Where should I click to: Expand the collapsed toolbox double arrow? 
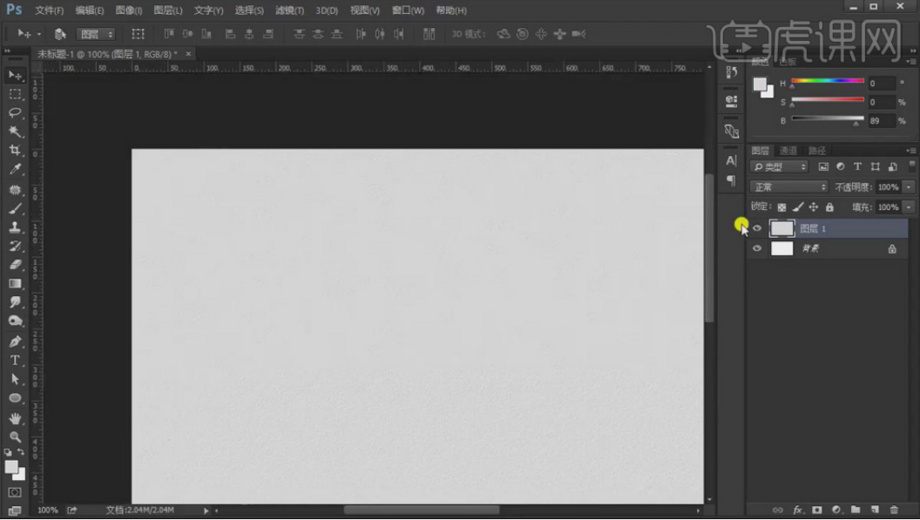tap(8, 51)
